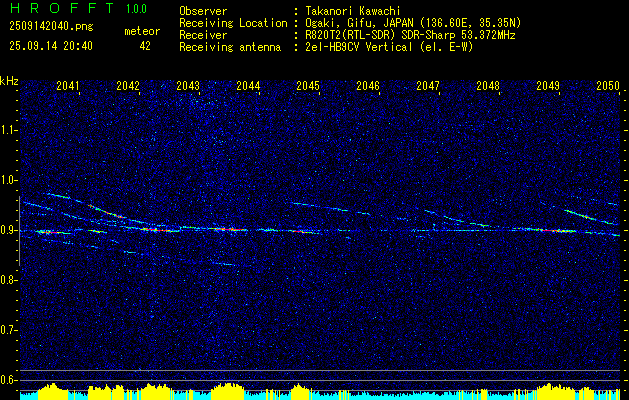Screen dimensions: 629x400
Task: Click the 0.8 kHz axis label
Action: pyautogui.click(x=8, y=280)
